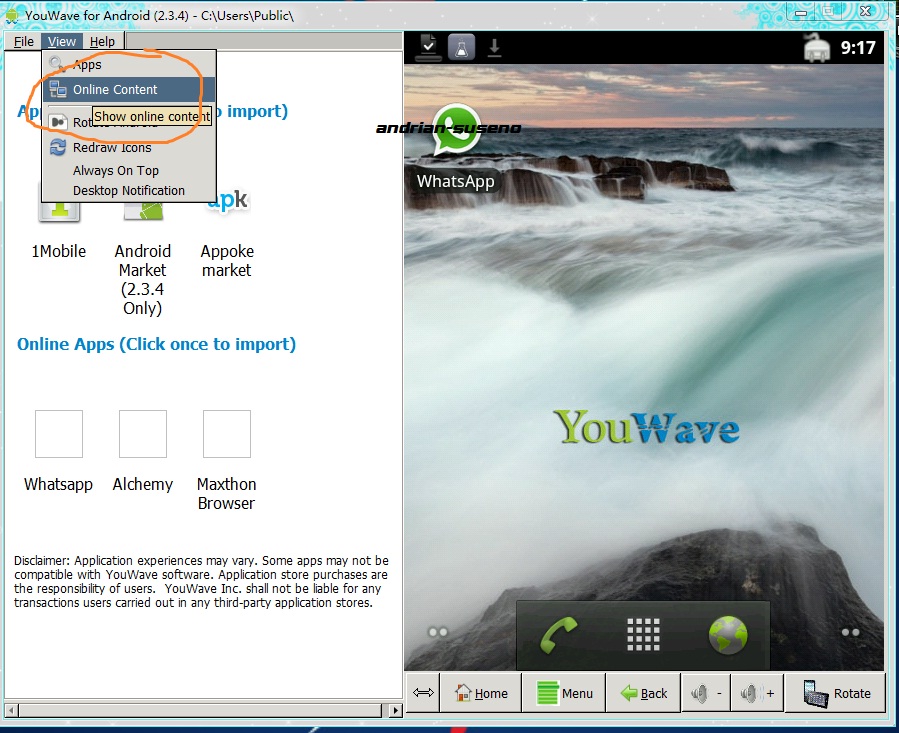Screen dimensions: 899x733
Task: Click the download notification icon
Action: (494, 48)
